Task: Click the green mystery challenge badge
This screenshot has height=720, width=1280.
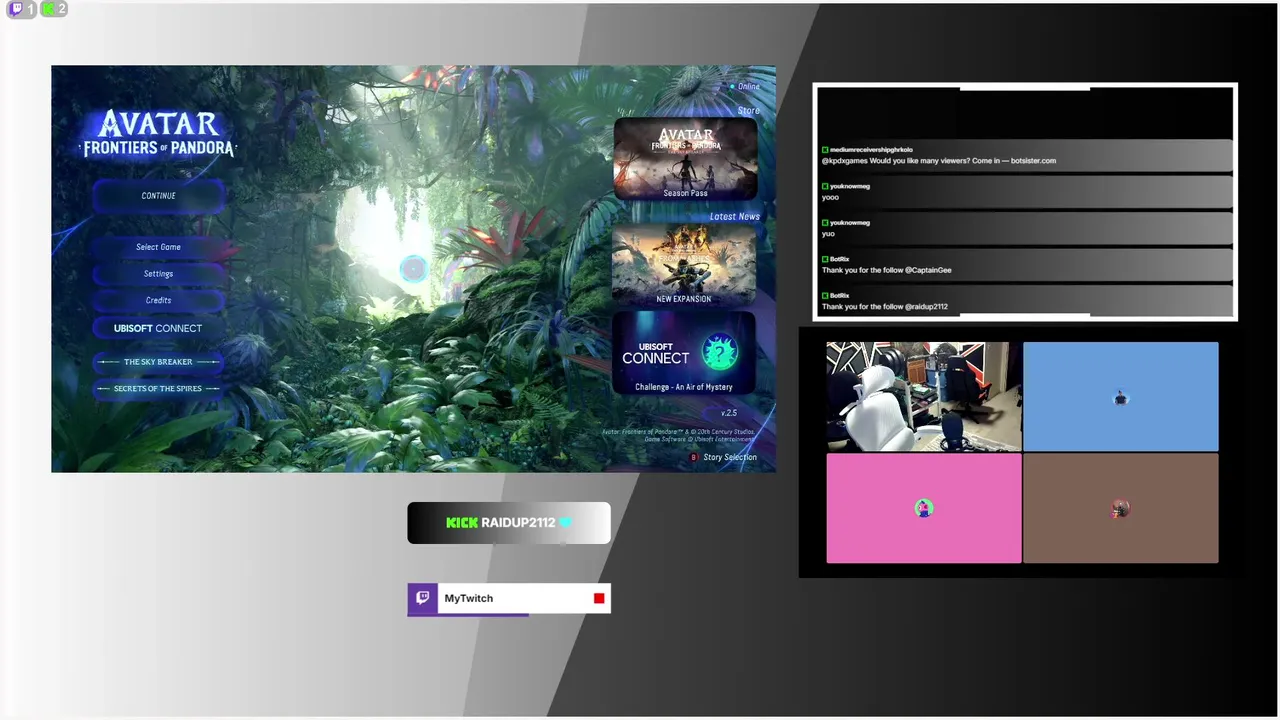Action: coord(719,352)
